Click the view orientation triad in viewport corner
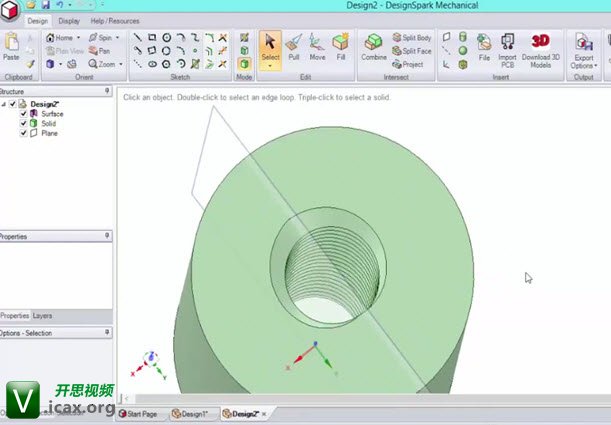This screenshot has height=425, width=611. pyautogui.click(x=151, y=359)
